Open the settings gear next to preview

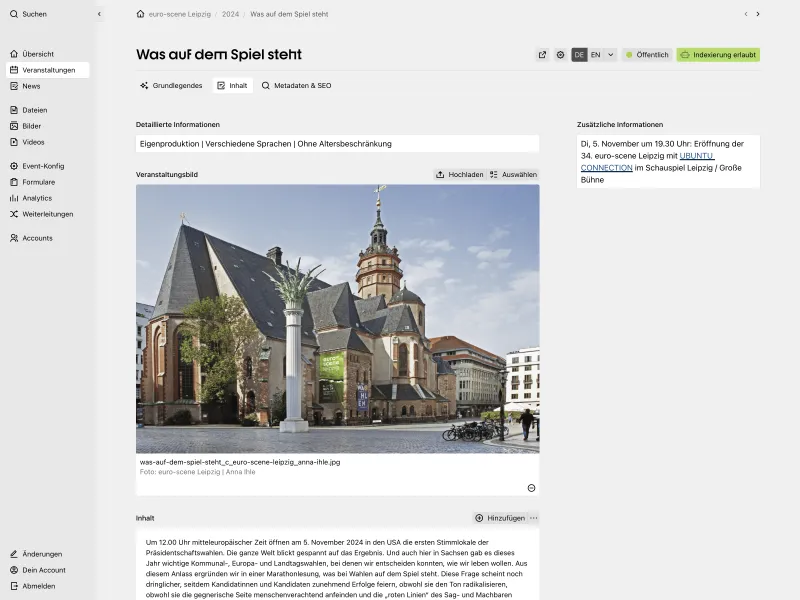point(561,55)
